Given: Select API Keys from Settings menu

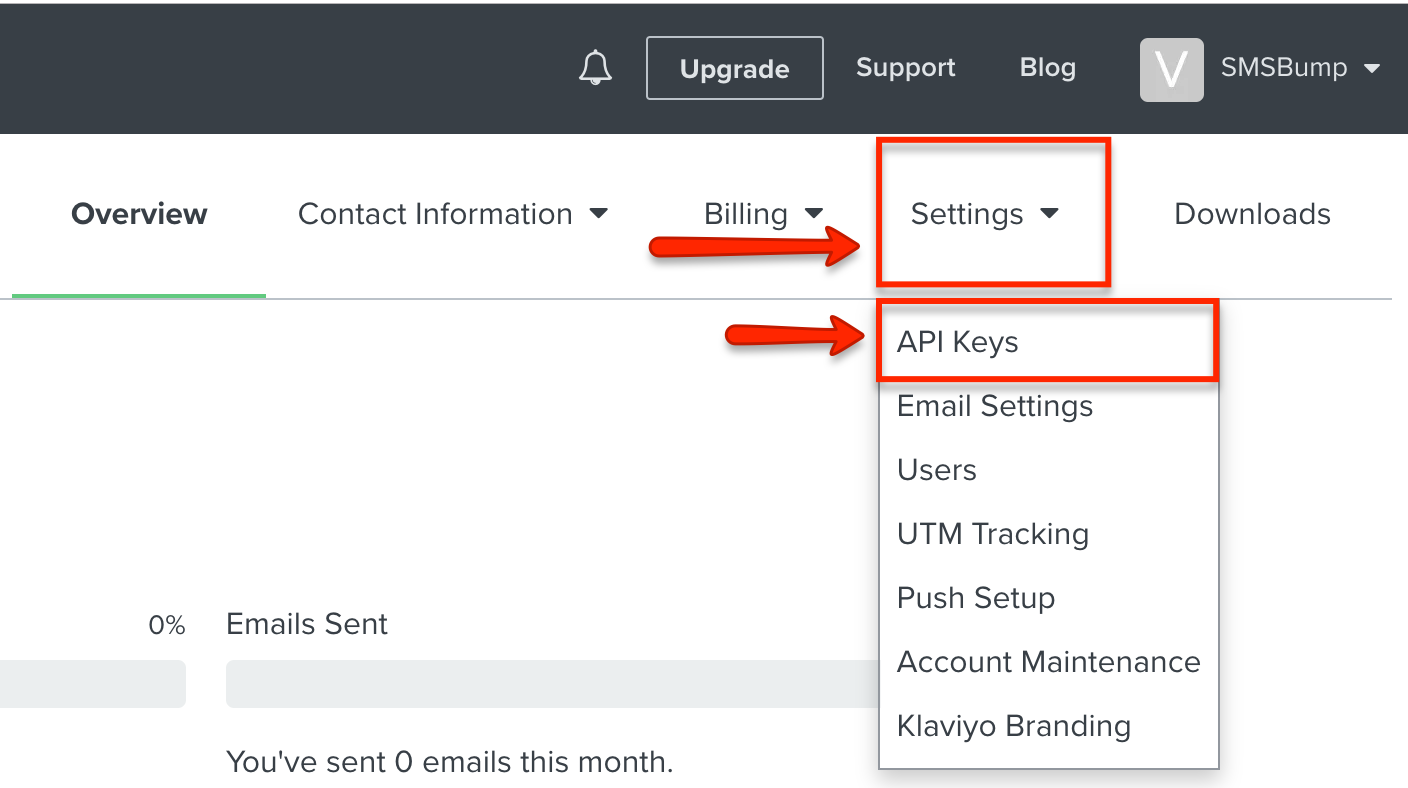Looking at the screenshot, I should click(x=1048, y=342).
